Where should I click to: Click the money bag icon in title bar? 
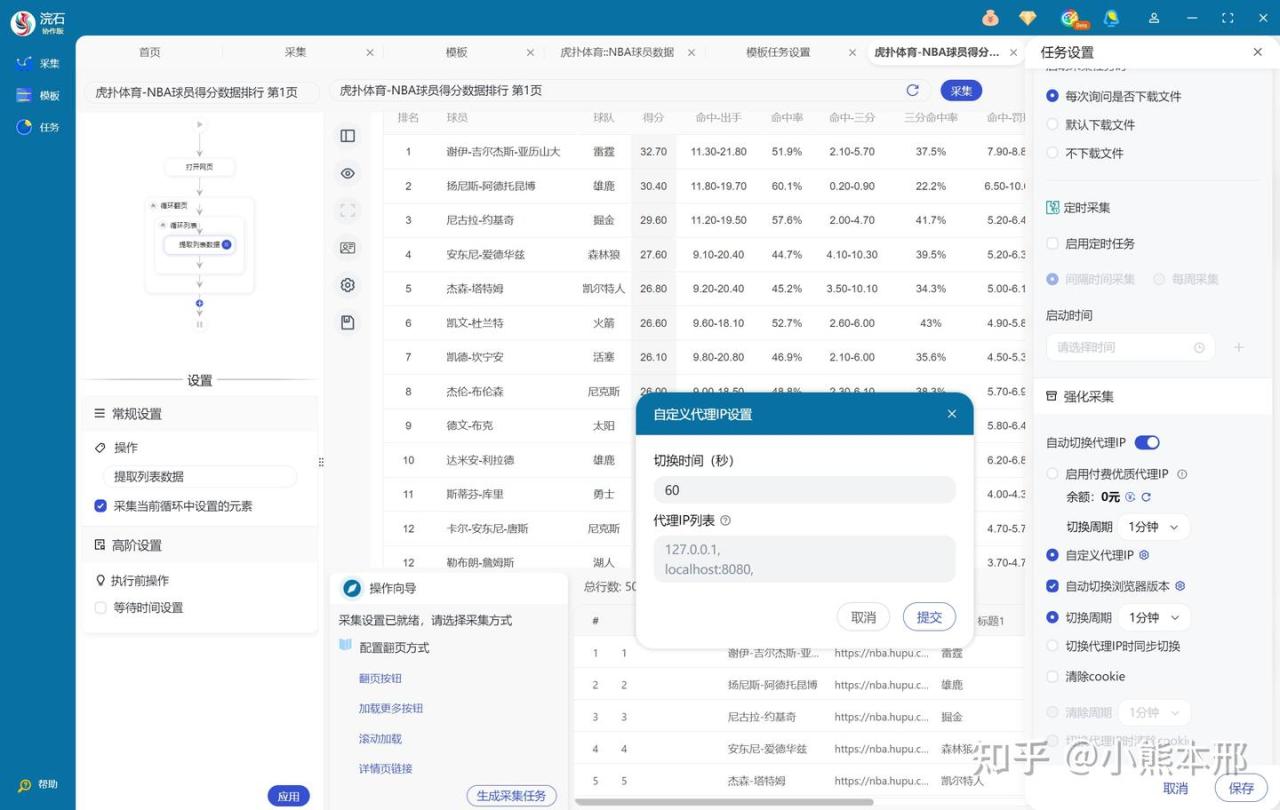990,18
